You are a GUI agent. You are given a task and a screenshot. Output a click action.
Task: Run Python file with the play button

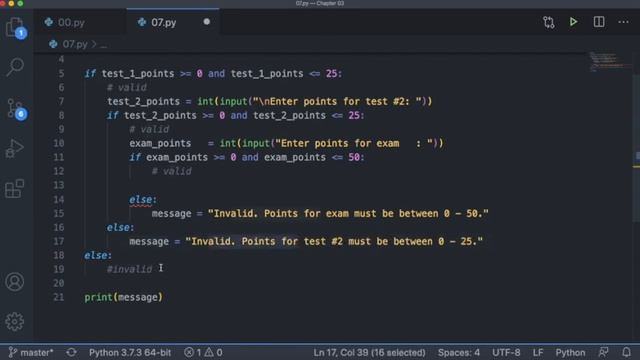(x=573, y=22)
